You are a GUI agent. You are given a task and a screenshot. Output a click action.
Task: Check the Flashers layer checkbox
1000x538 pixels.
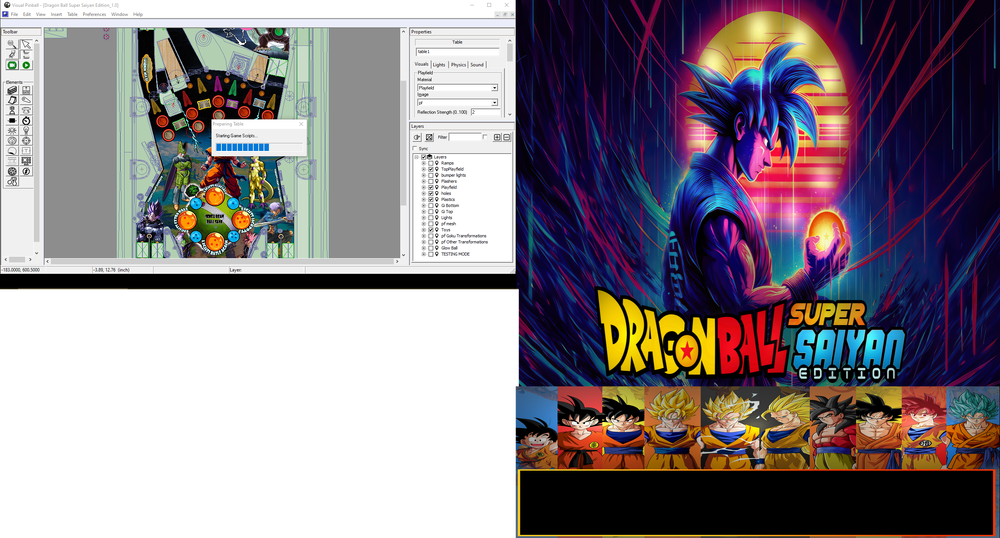pyautogui.click(x=430, y=181)
